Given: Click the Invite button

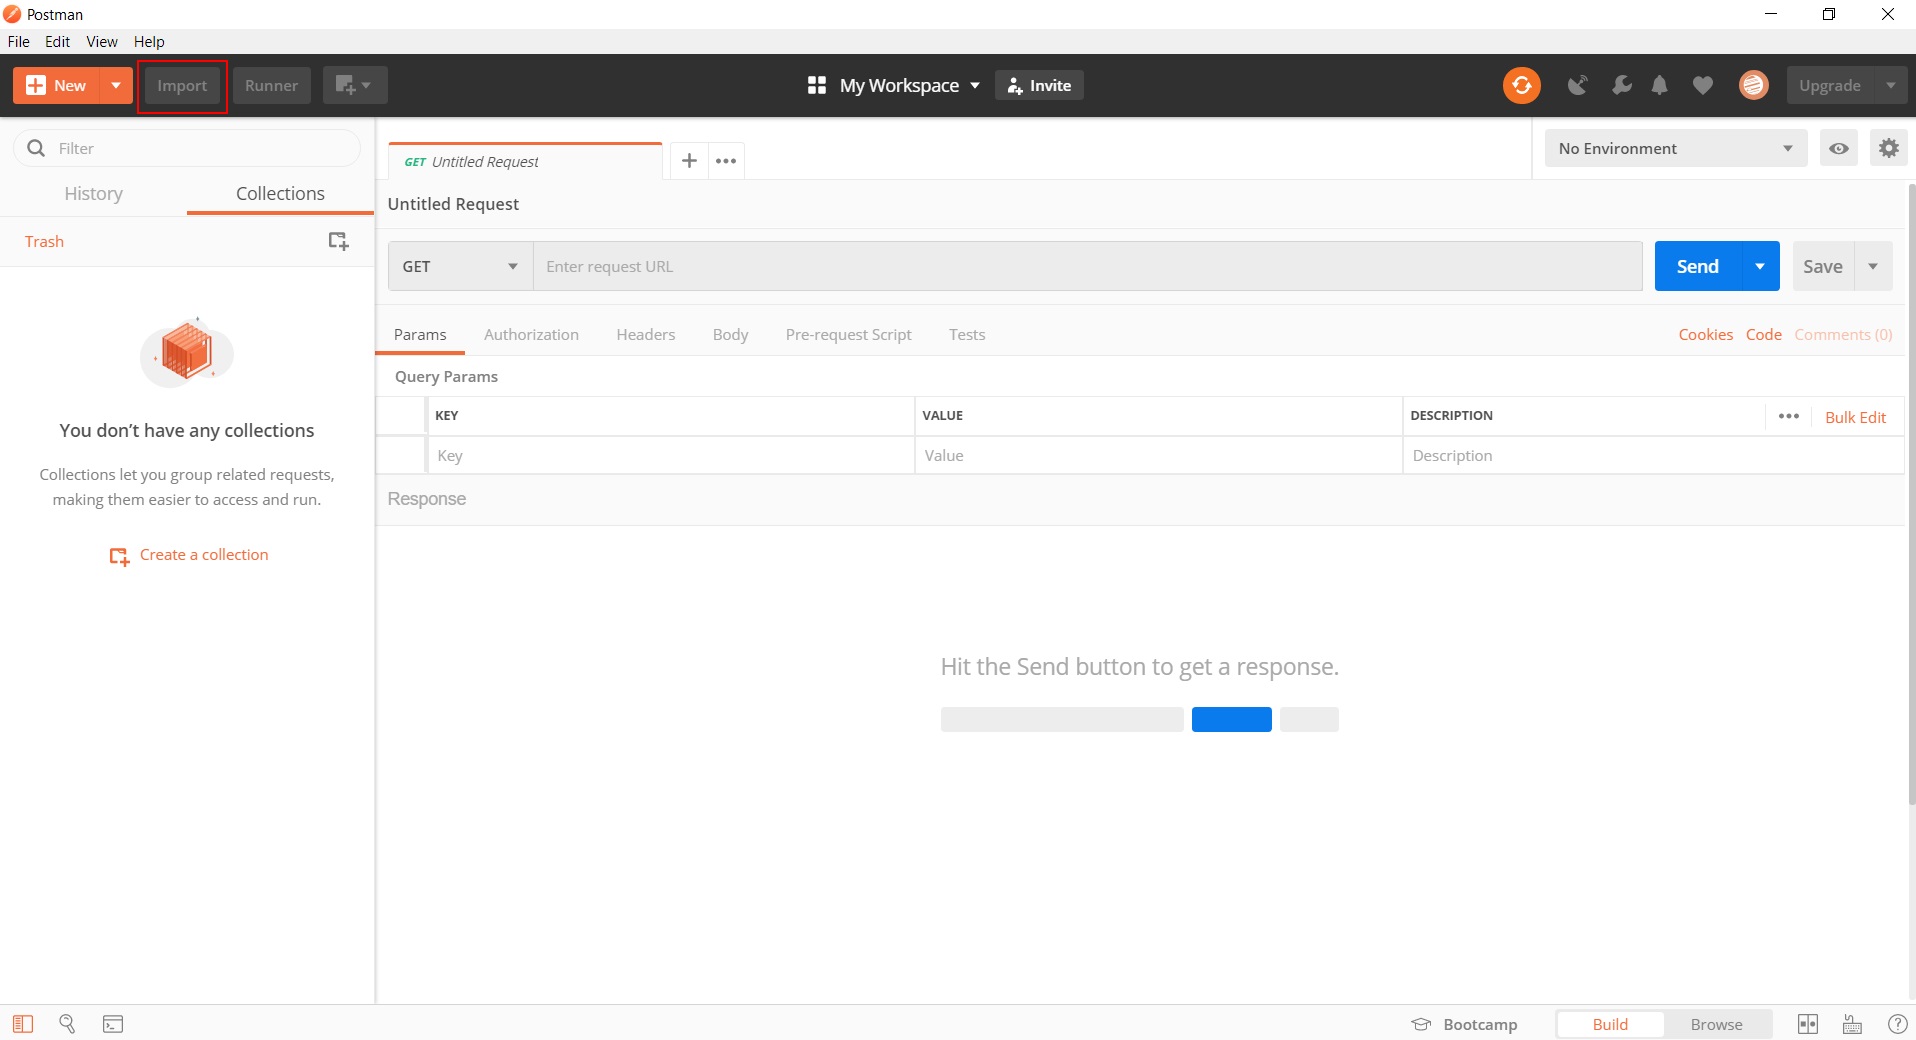Looking at the screenshot, I should 1039,85.
